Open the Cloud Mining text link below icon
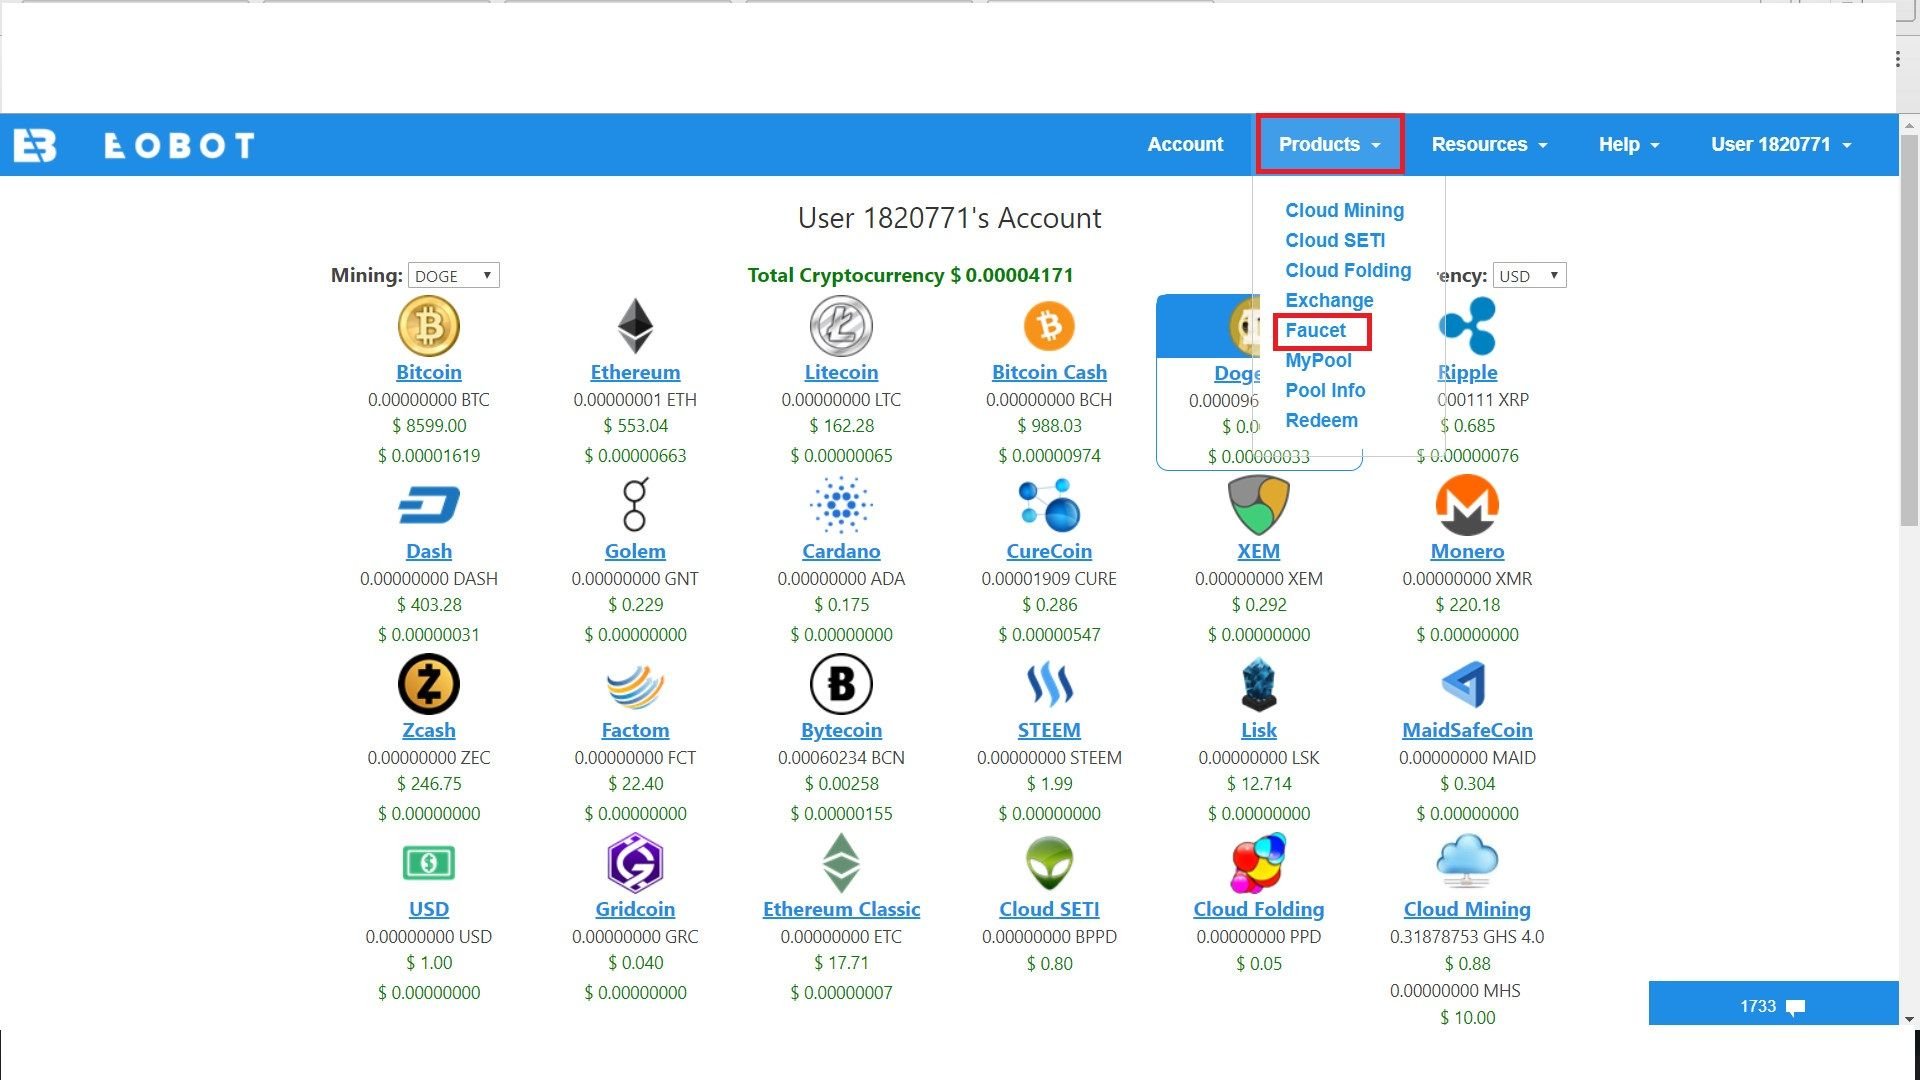 pyautogui.click(x=1467, y=909)
